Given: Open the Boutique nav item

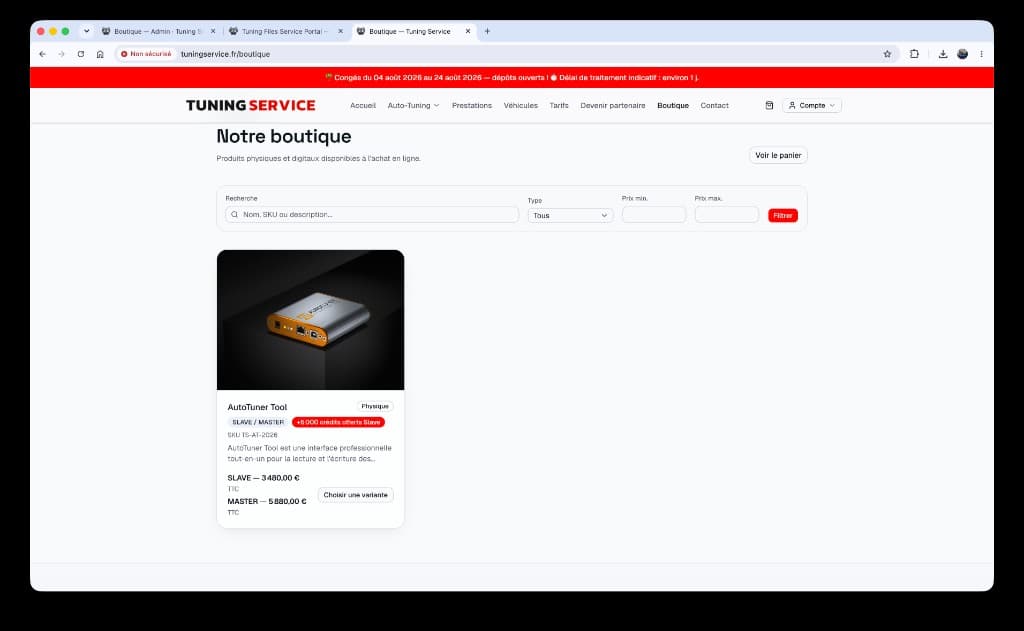Looking at the screenshot, I should [673, 105].
